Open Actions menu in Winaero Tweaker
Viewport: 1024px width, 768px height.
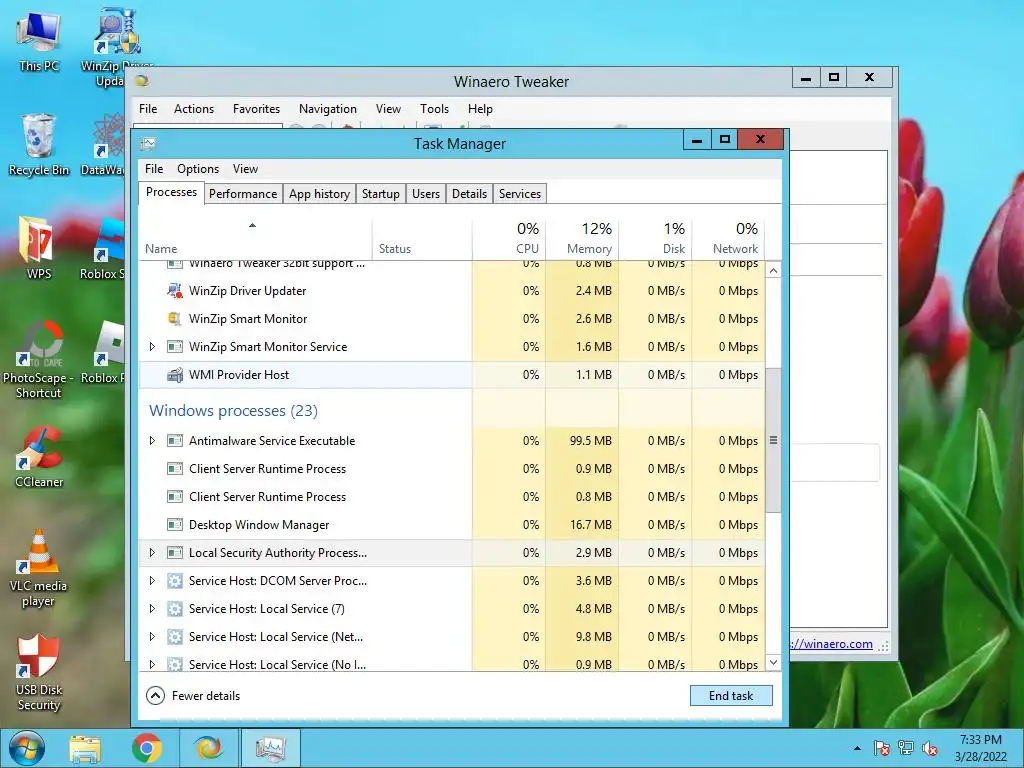point(194,109)
